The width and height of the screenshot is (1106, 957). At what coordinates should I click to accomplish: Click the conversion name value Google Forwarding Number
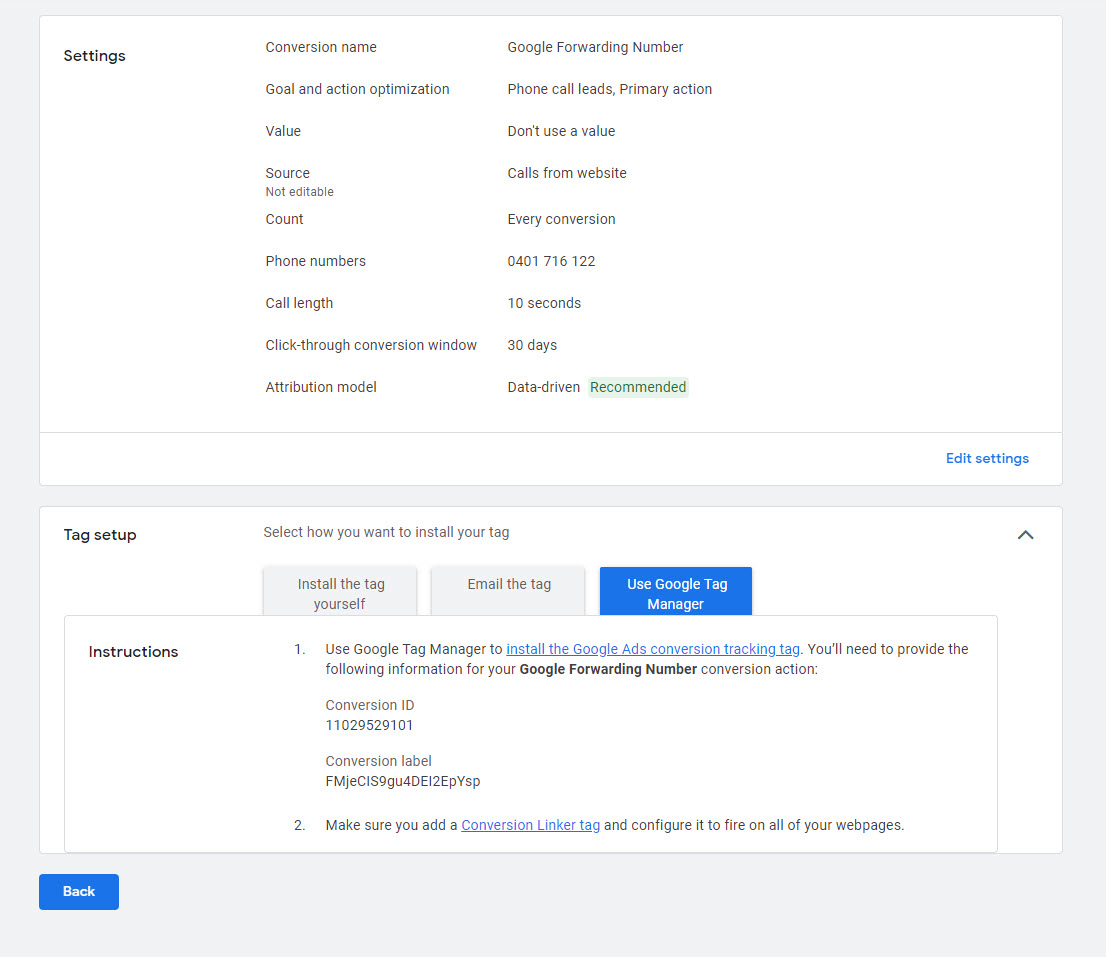point(595,47)
